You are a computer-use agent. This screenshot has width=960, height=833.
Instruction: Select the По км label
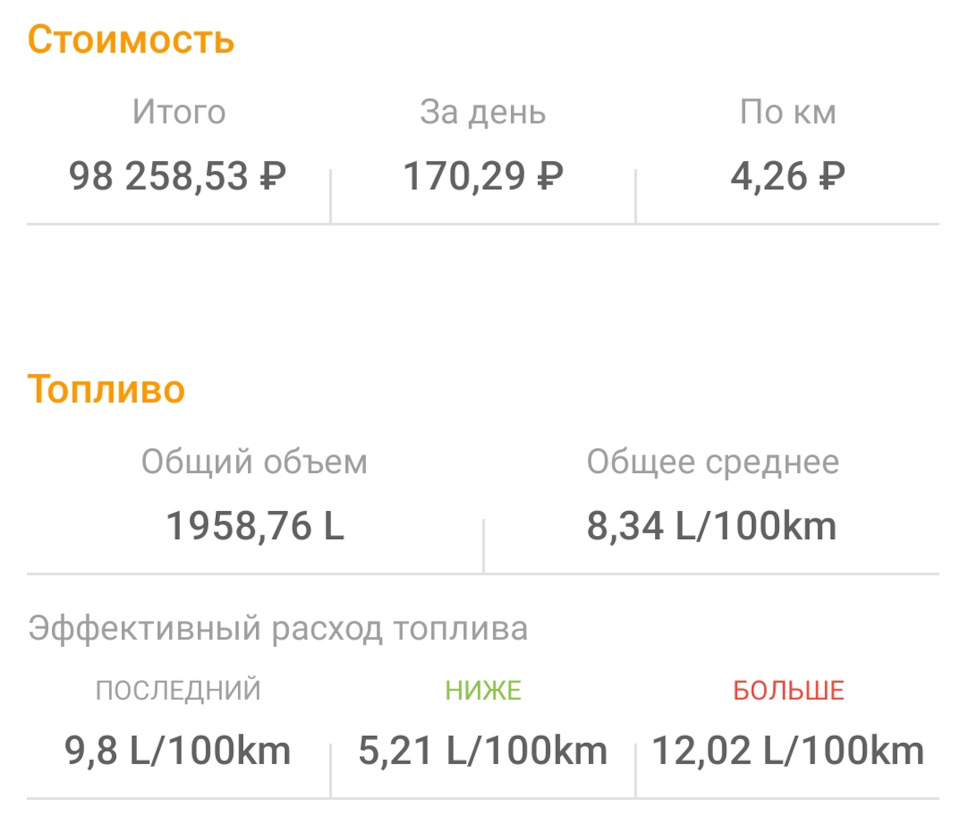pos(788,112)
